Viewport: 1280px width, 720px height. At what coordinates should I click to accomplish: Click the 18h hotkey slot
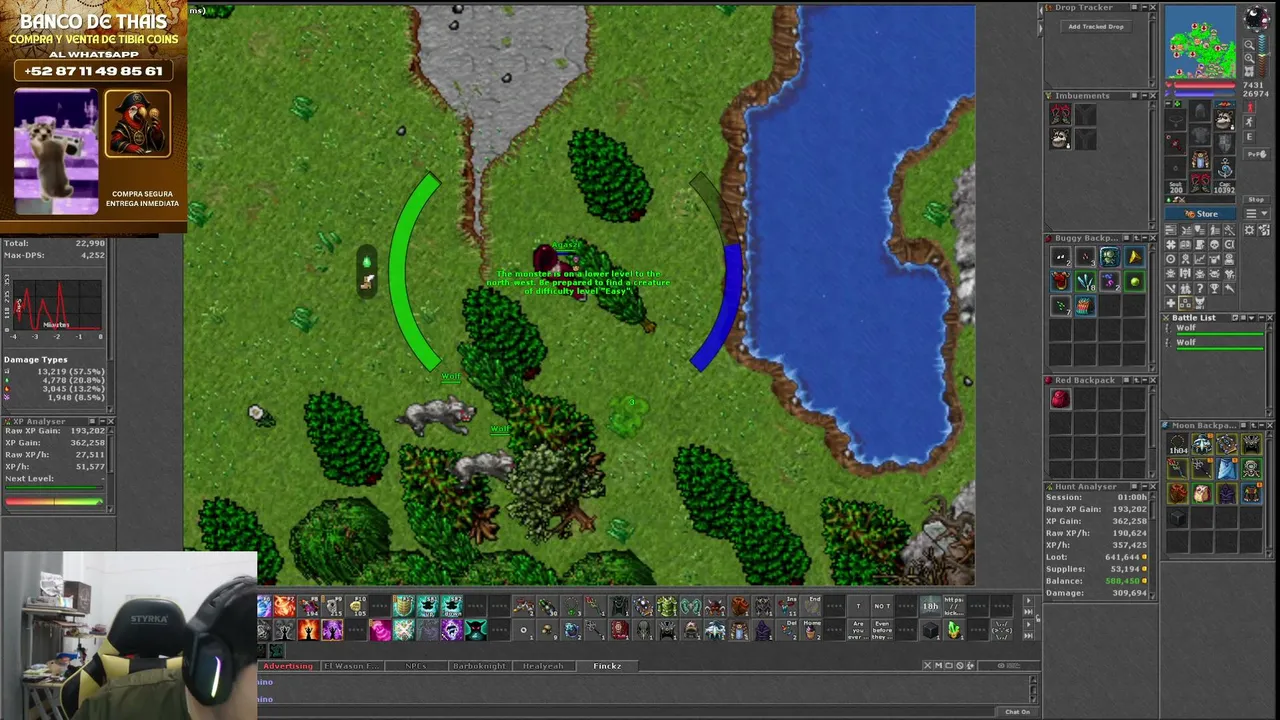click(x=930, y=606)
